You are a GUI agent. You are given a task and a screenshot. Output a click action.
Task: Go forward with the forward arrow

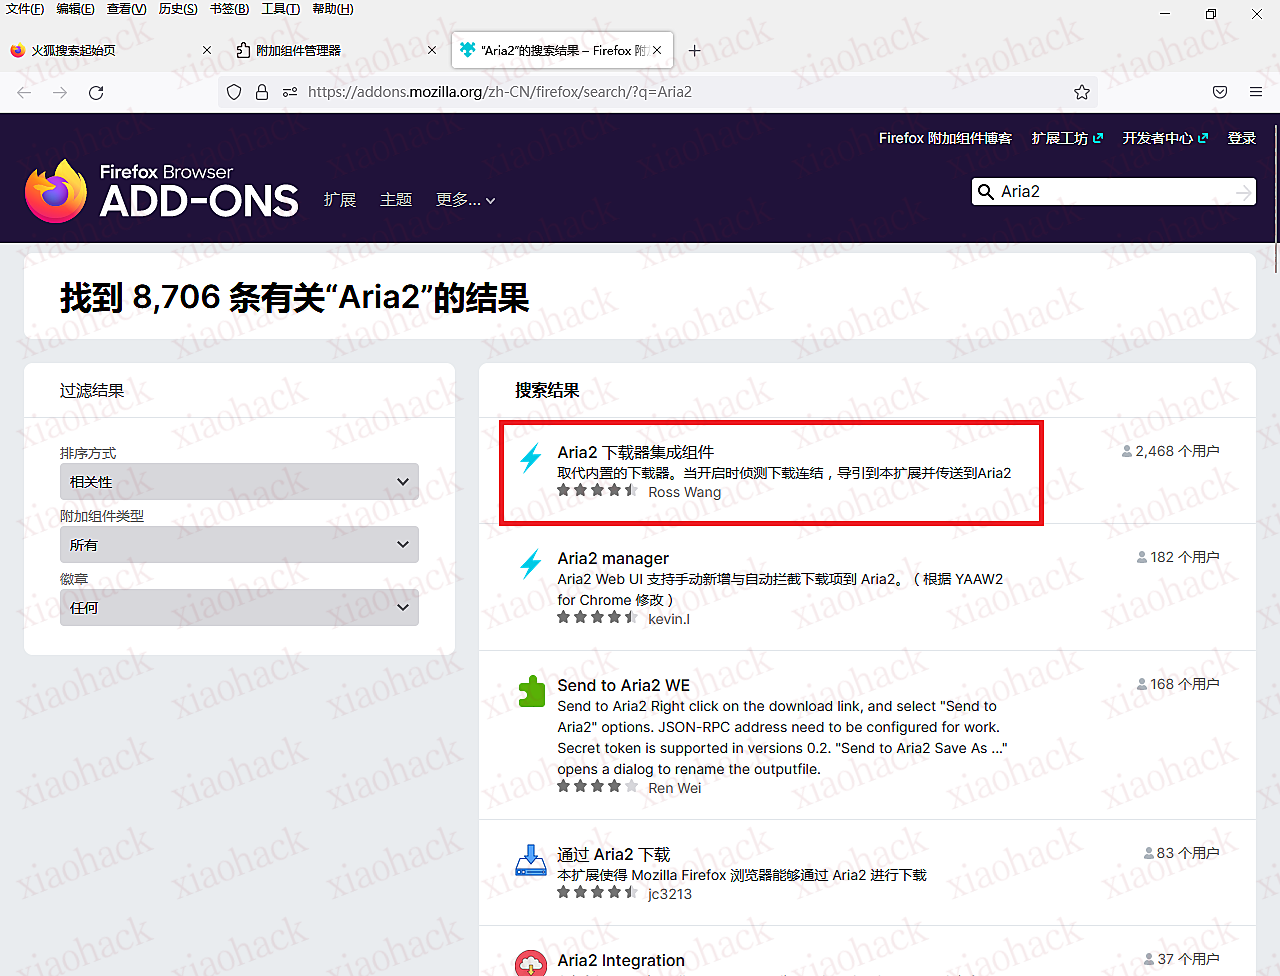click(x=60, y=92)
